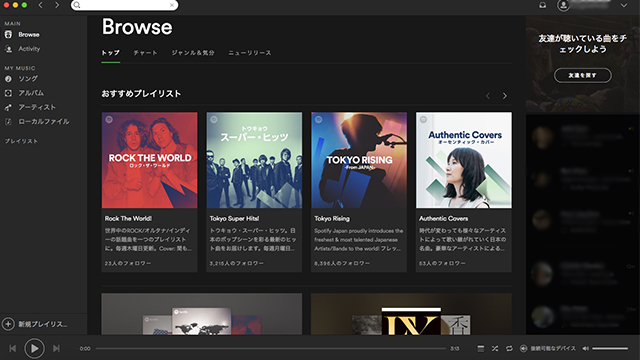Switch to the トップ tab
Image resolution: width=640 pixels, height=360 pixels.
tap(110, 53)
